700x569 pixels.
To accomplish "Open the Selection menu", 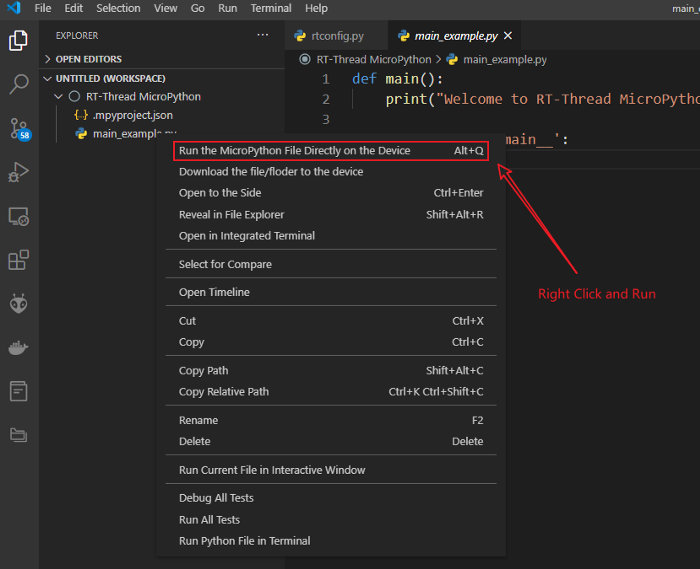I will tap(118, 8).
